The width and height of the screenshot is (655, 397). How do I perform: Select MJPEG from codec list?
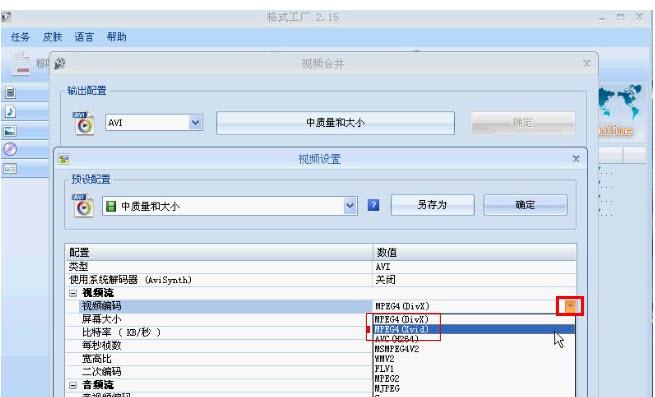tap(474, 389)
